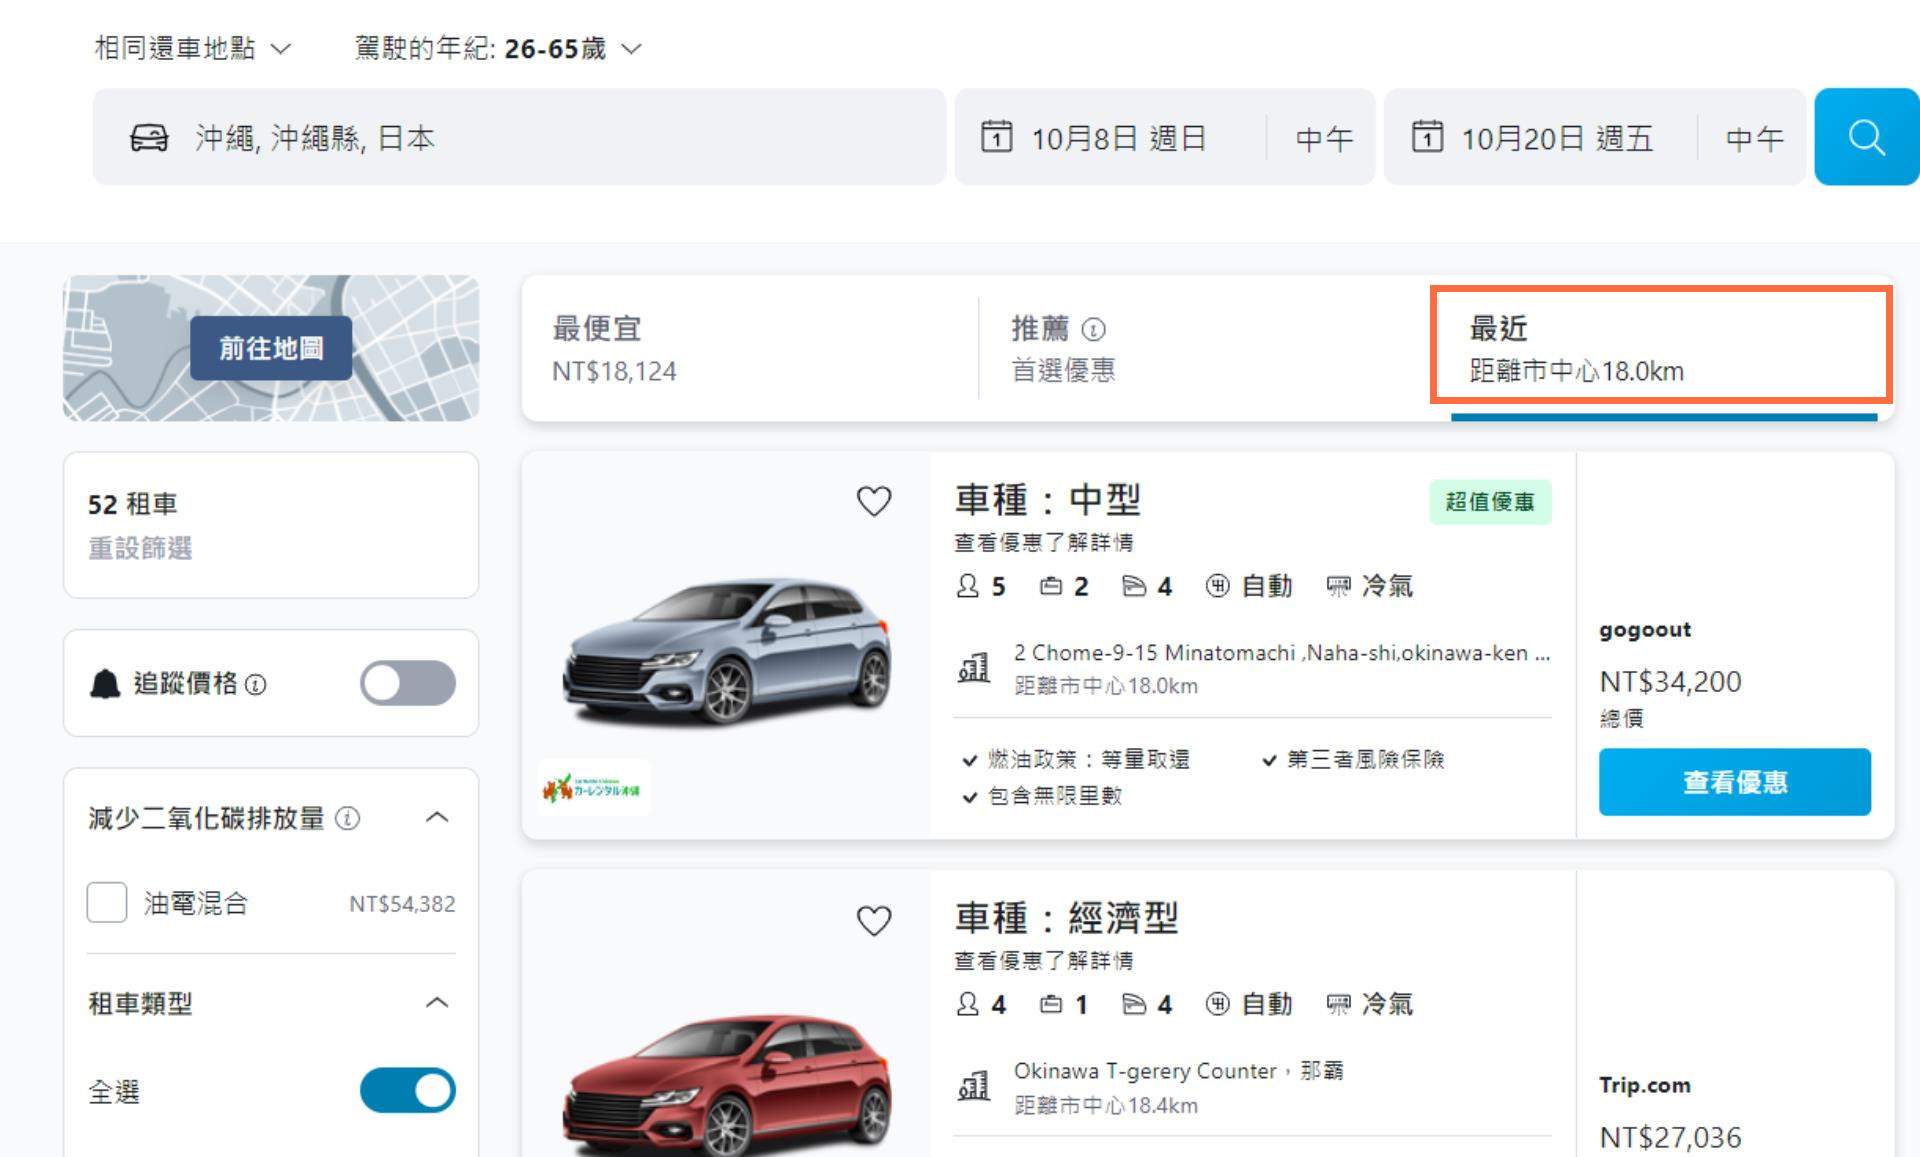This screenshot has width=1920, height=1157.
Task: Click transmission icon on 經濟型 card
Action: click(x=1217, y=1004)
